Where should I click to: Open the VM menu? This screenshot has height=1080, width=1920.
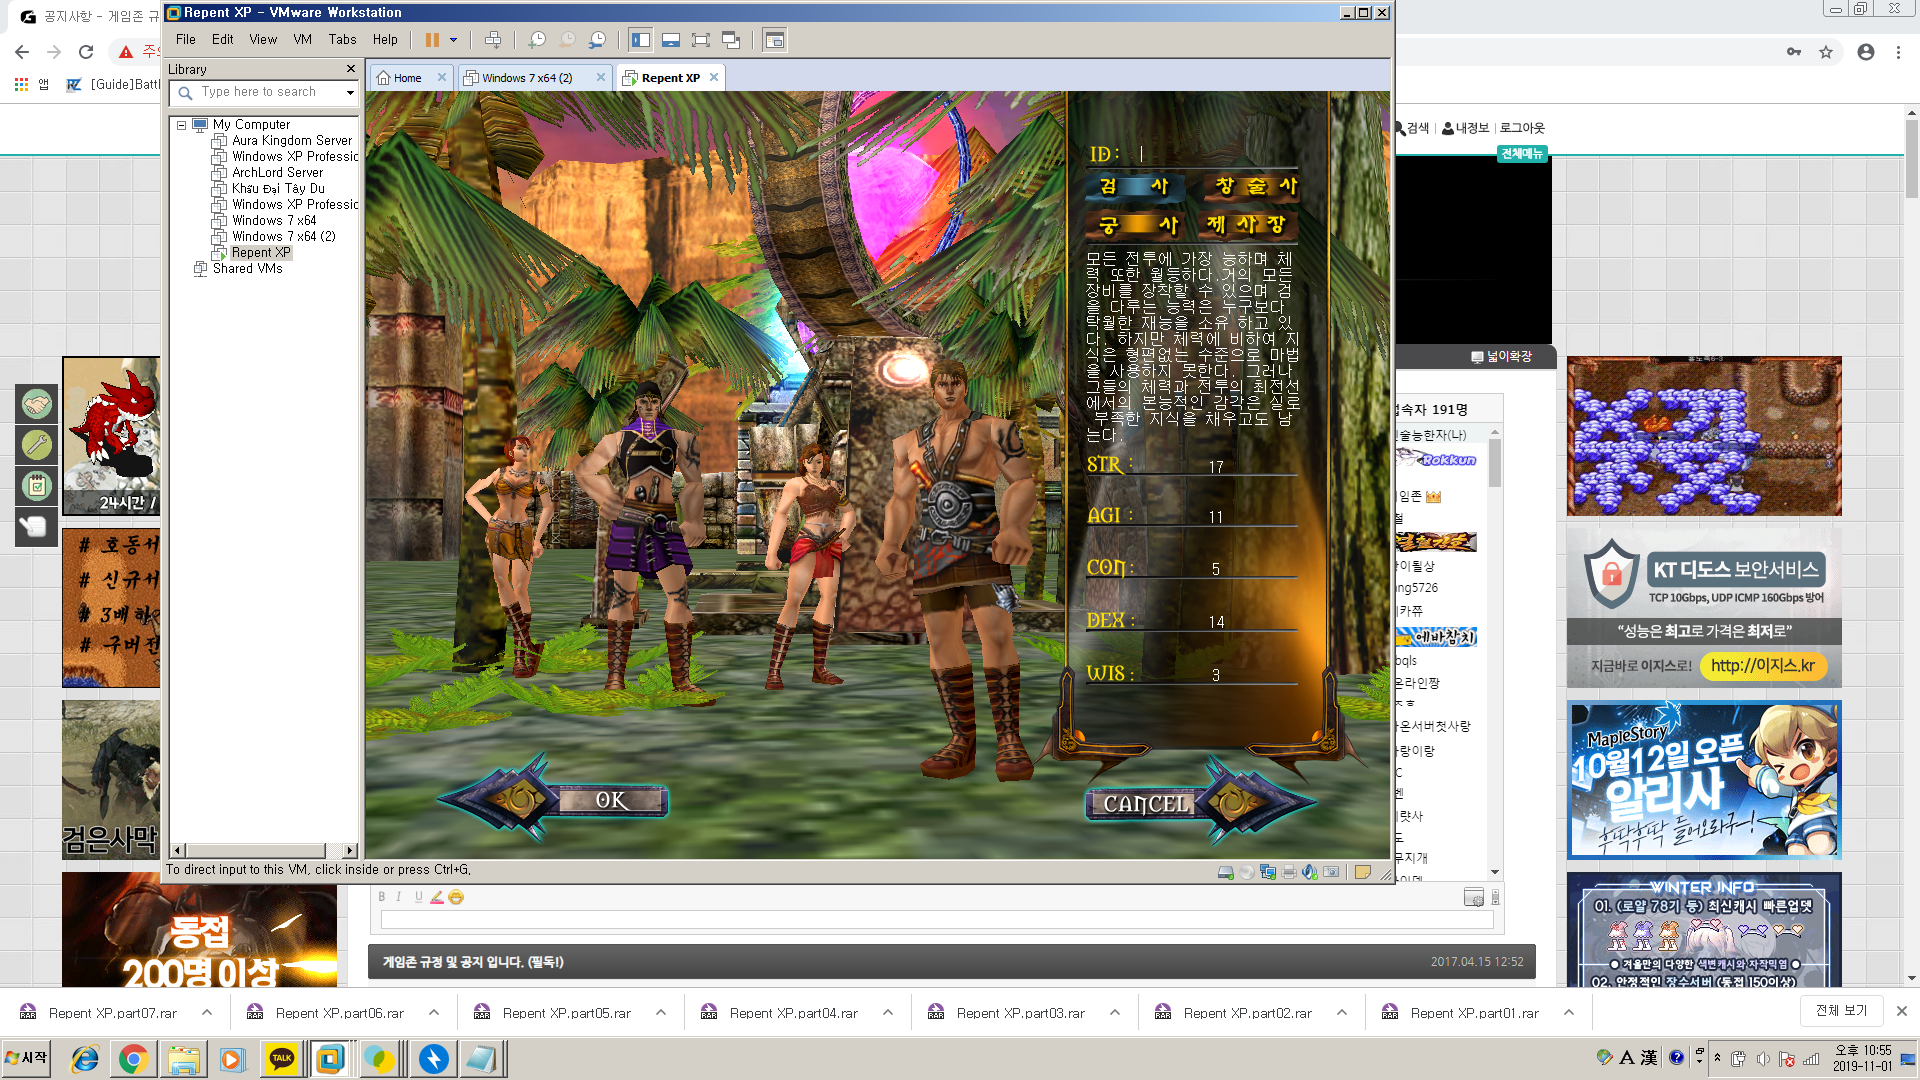click(x=302, y=40)
